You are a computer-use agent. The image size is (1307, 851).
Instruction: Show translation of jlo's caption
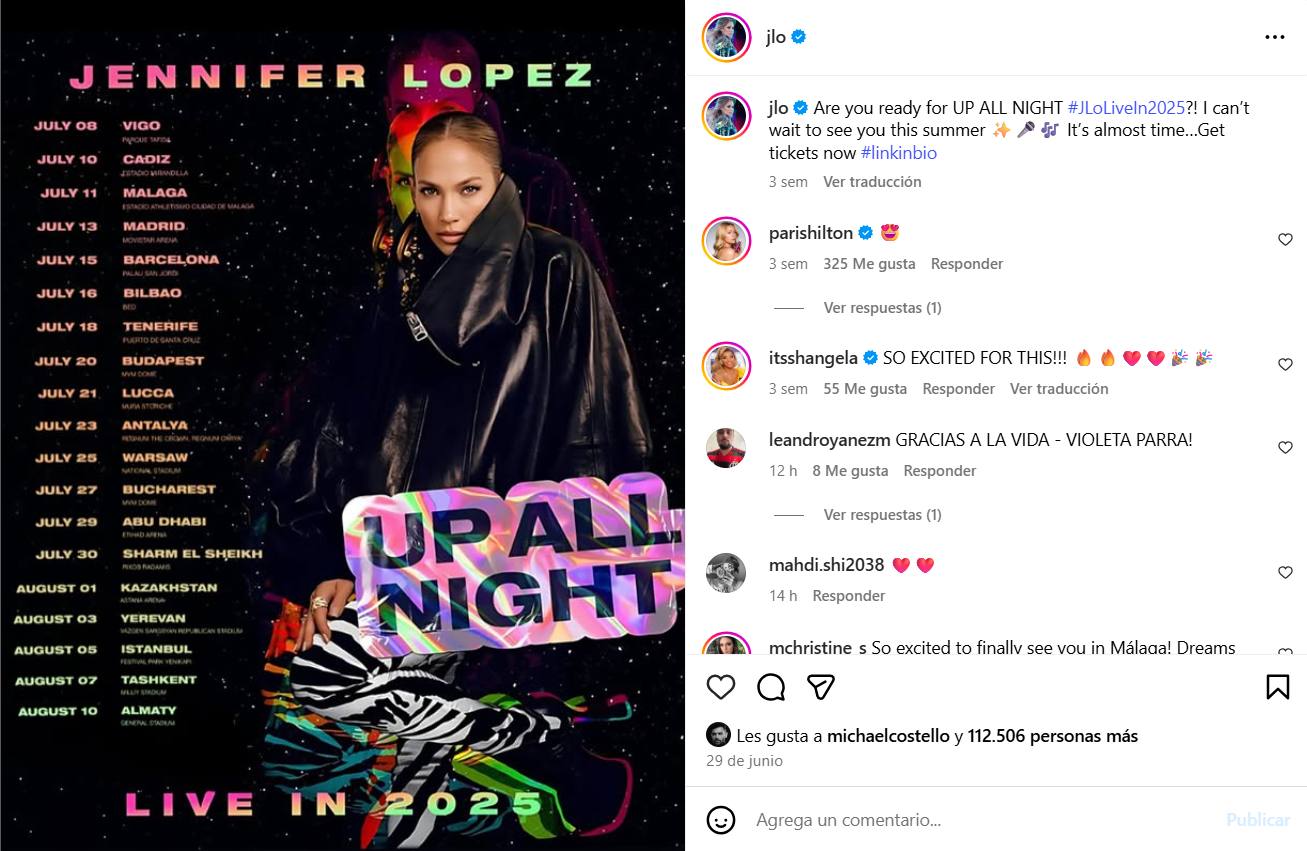coord(872,182)
